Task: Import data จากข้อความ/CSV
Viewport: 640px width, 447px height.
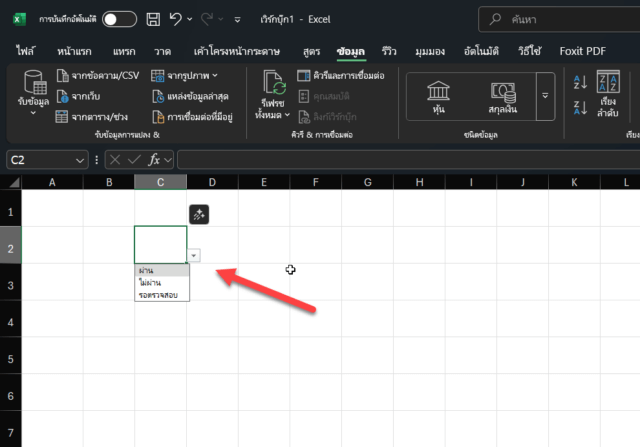Action: click(98, 76)
